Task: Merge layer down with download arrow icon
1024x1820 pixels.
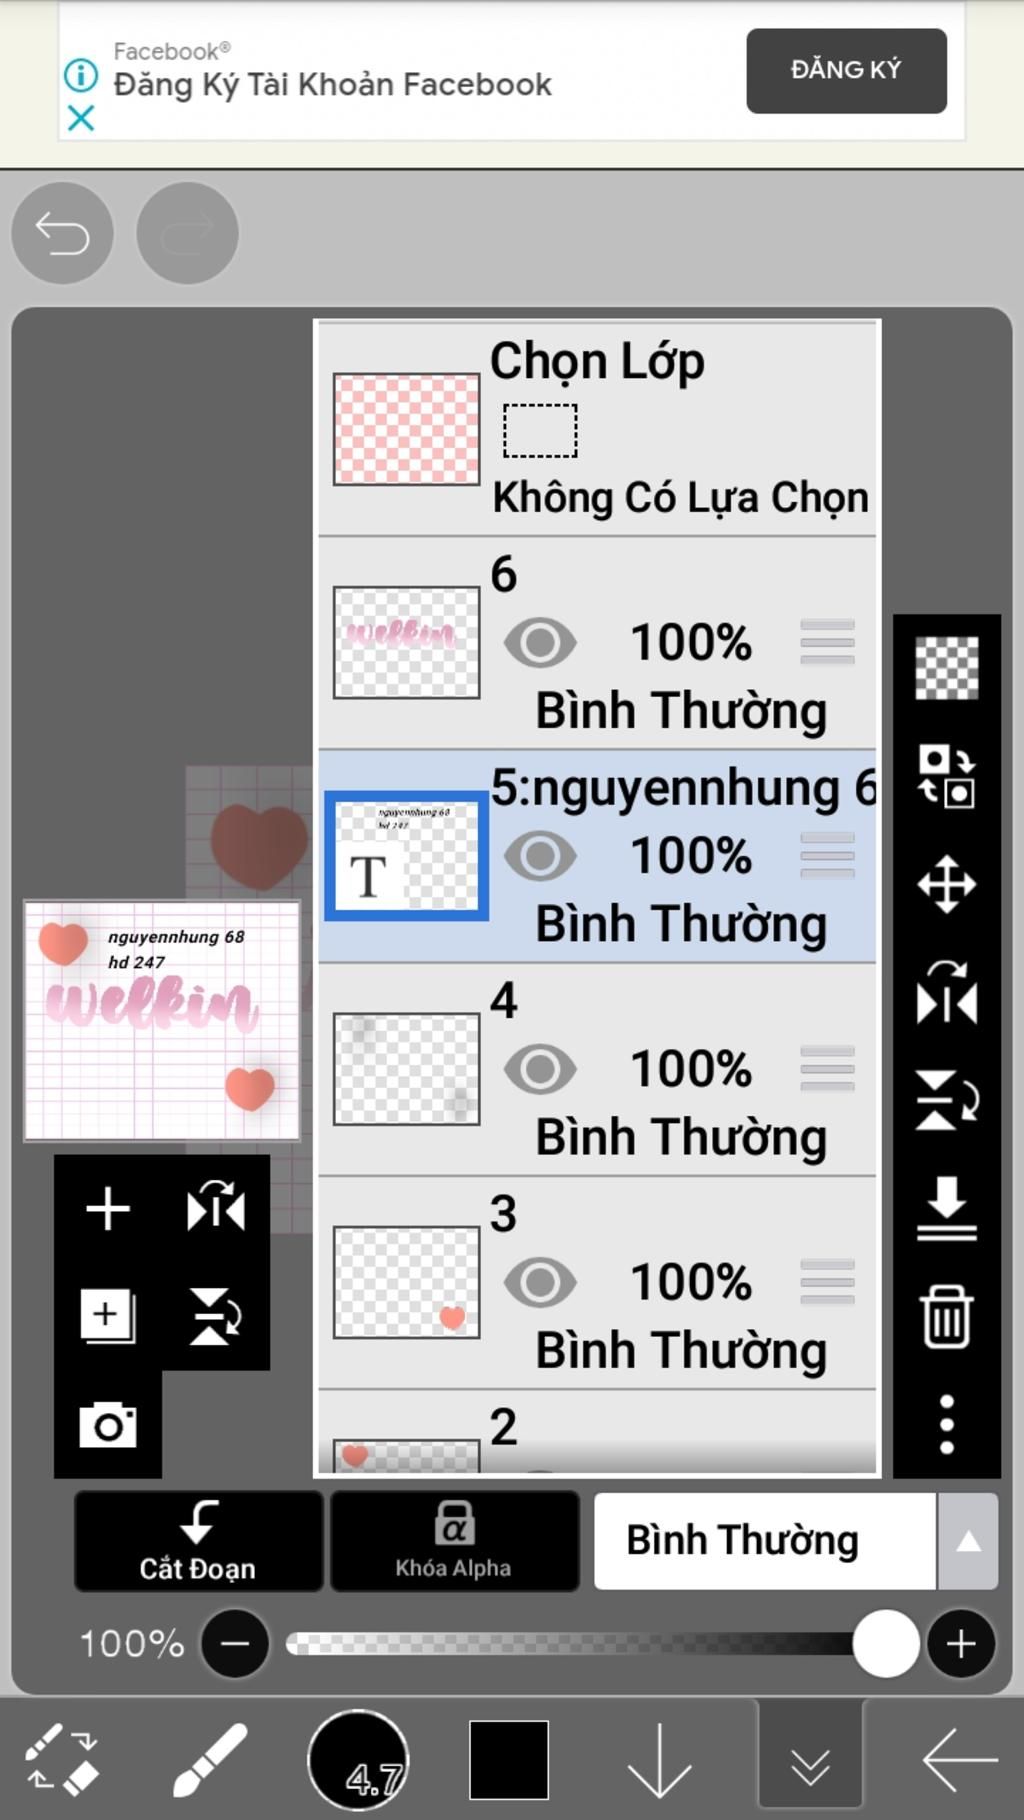Action: pyautogui.click(x=946, y=1208)
